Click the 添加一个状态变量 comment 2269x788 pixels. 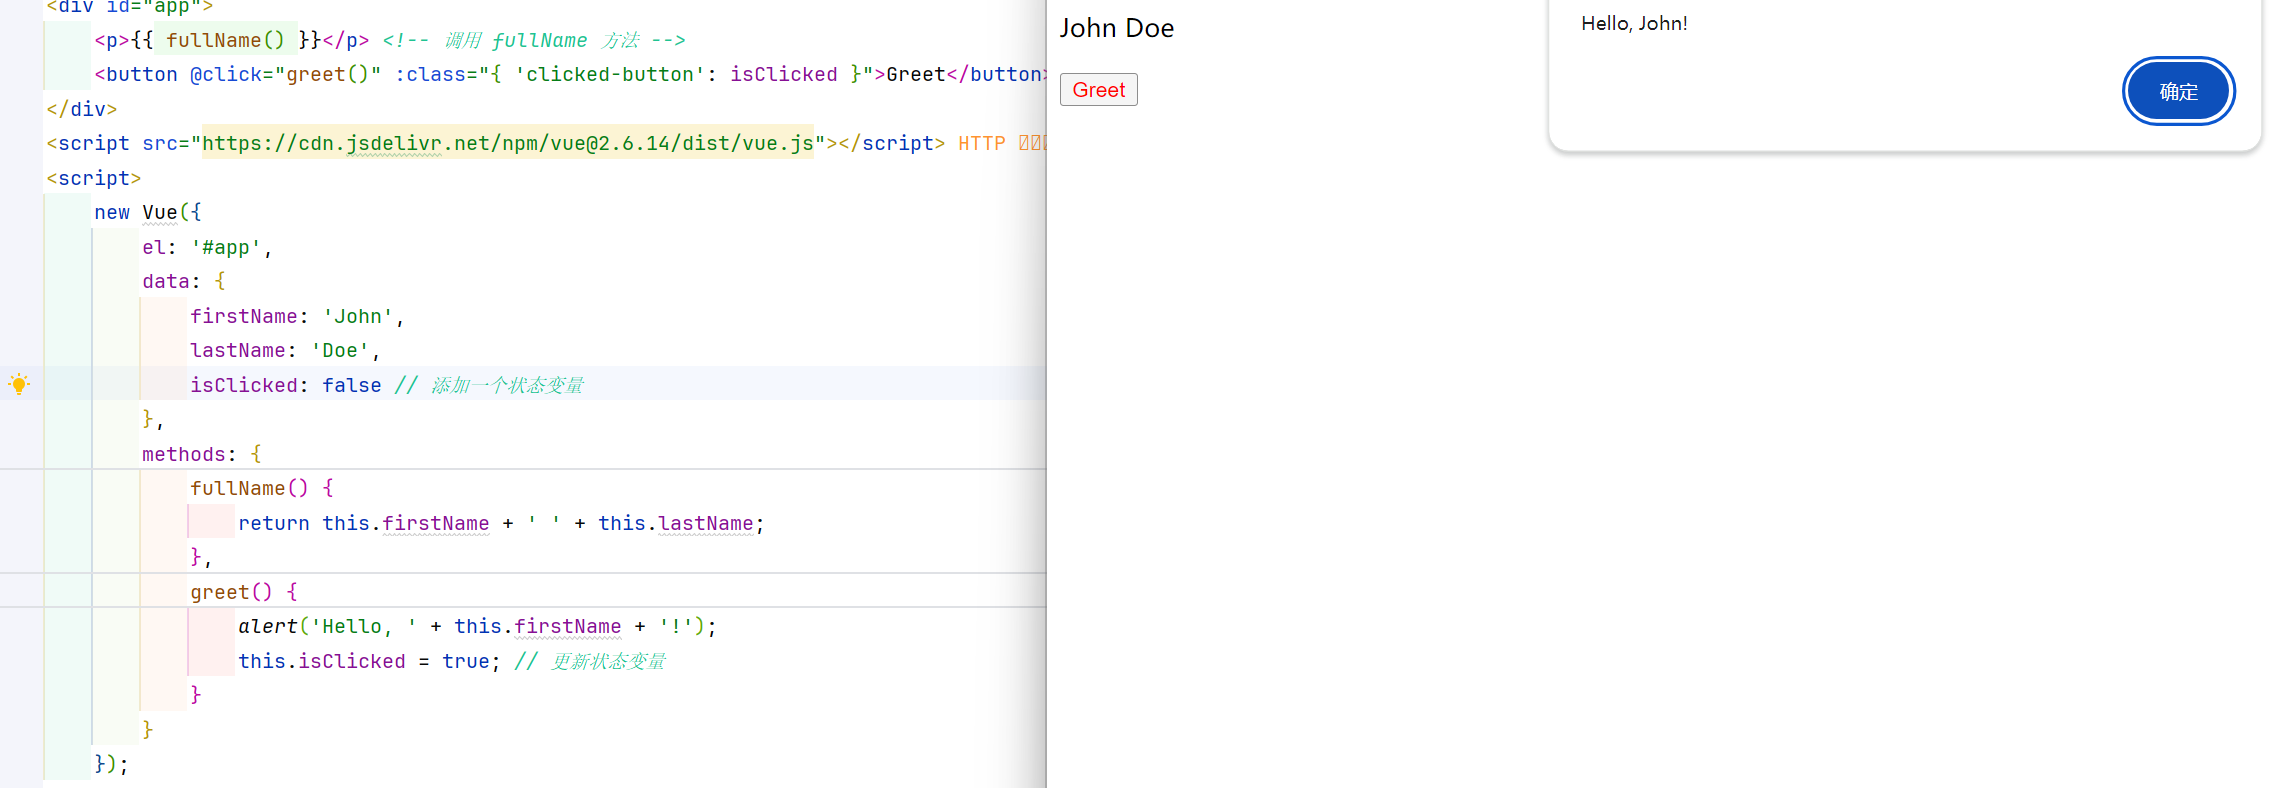(489, 385)
